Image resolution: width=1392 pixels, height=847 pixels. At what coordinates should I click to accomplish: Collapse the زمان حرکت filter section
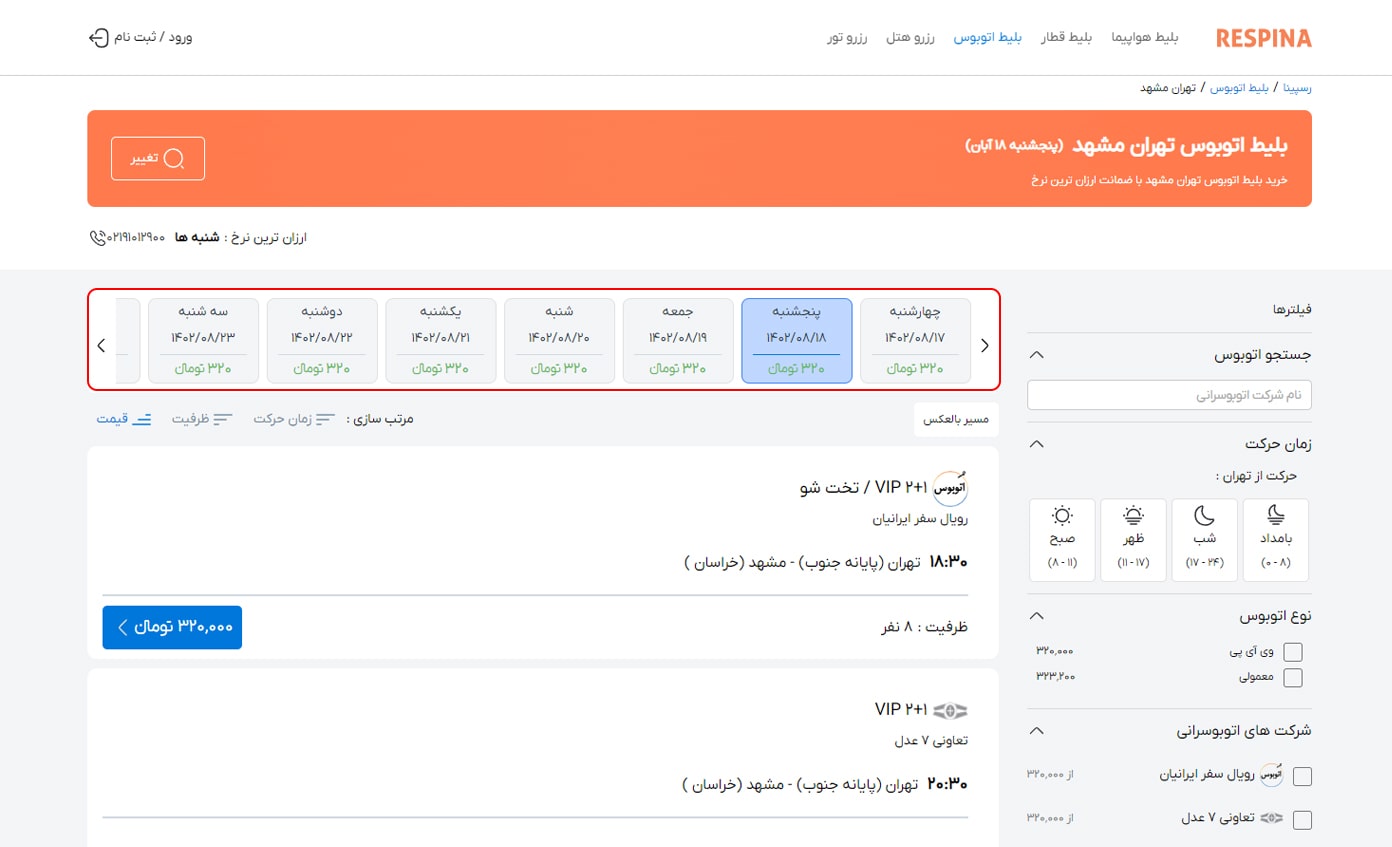coord(1036,443)
